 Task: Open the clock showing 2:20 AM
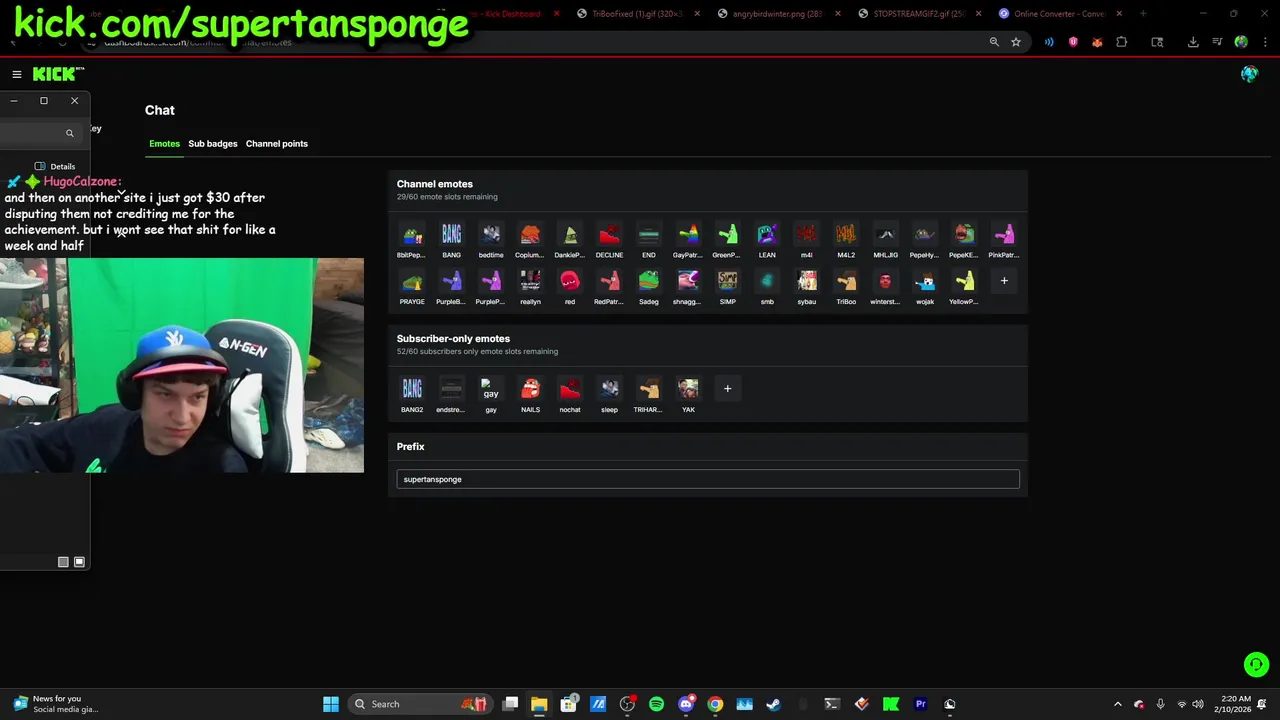[x=1236, y=704]
